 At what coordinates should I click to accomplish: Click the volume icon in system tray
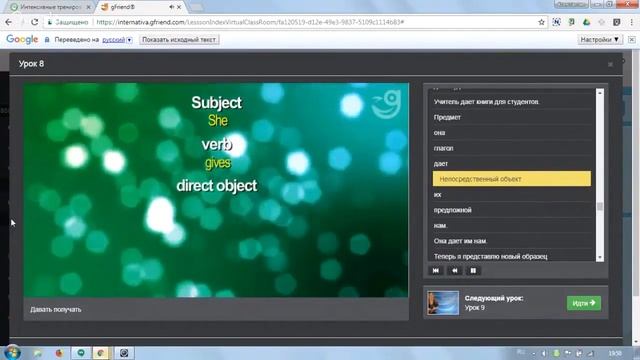[544, 353]
